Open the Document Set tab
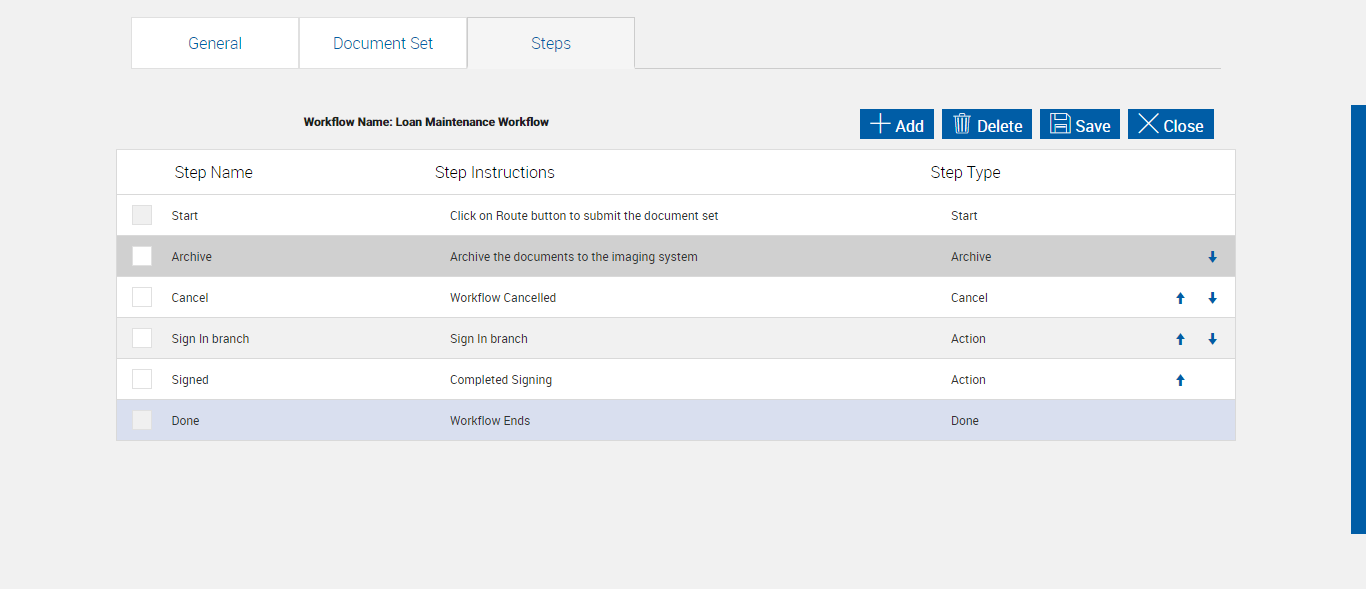Screen dimensions: 1366x589 (x=383, y=43)
